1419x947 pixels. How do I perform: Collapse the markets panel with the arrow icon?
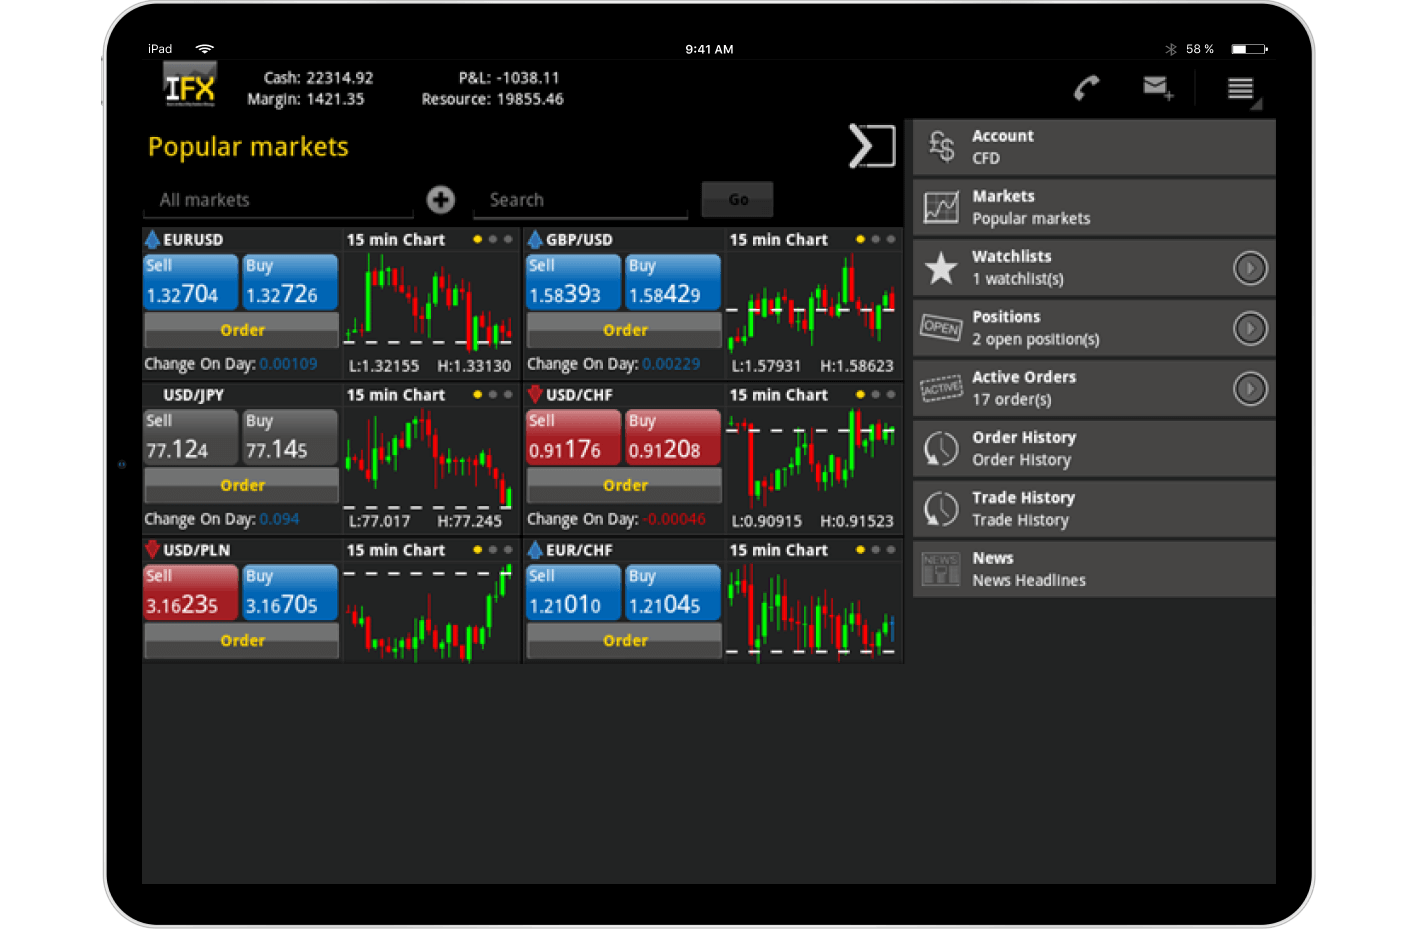pyautogui.click(x=871, y=146)
